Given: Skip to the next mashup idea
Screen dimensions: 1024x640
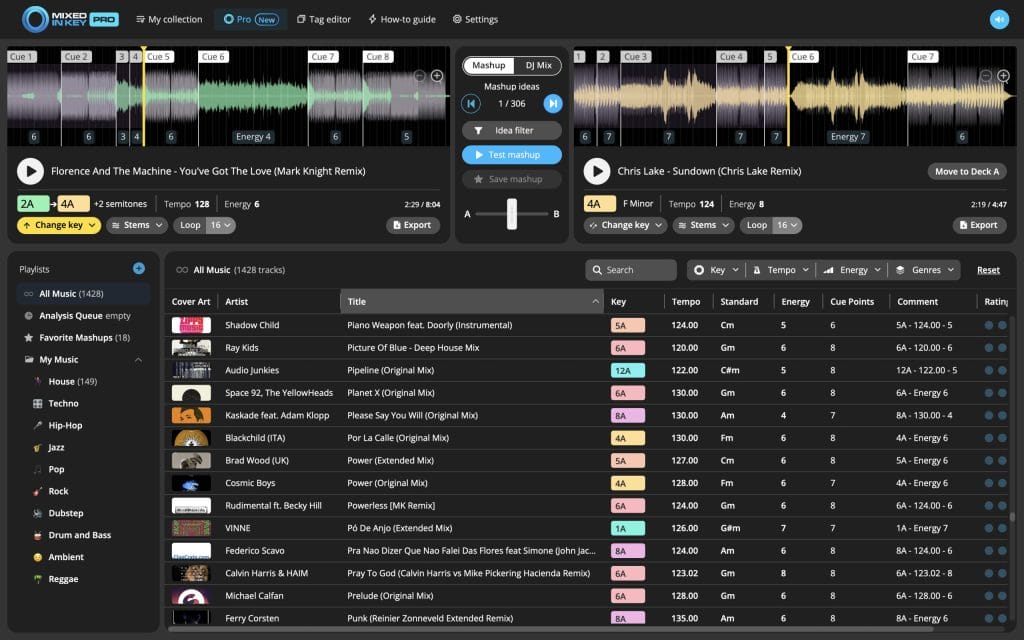Looking at the screenshot, I should (552, 103).
